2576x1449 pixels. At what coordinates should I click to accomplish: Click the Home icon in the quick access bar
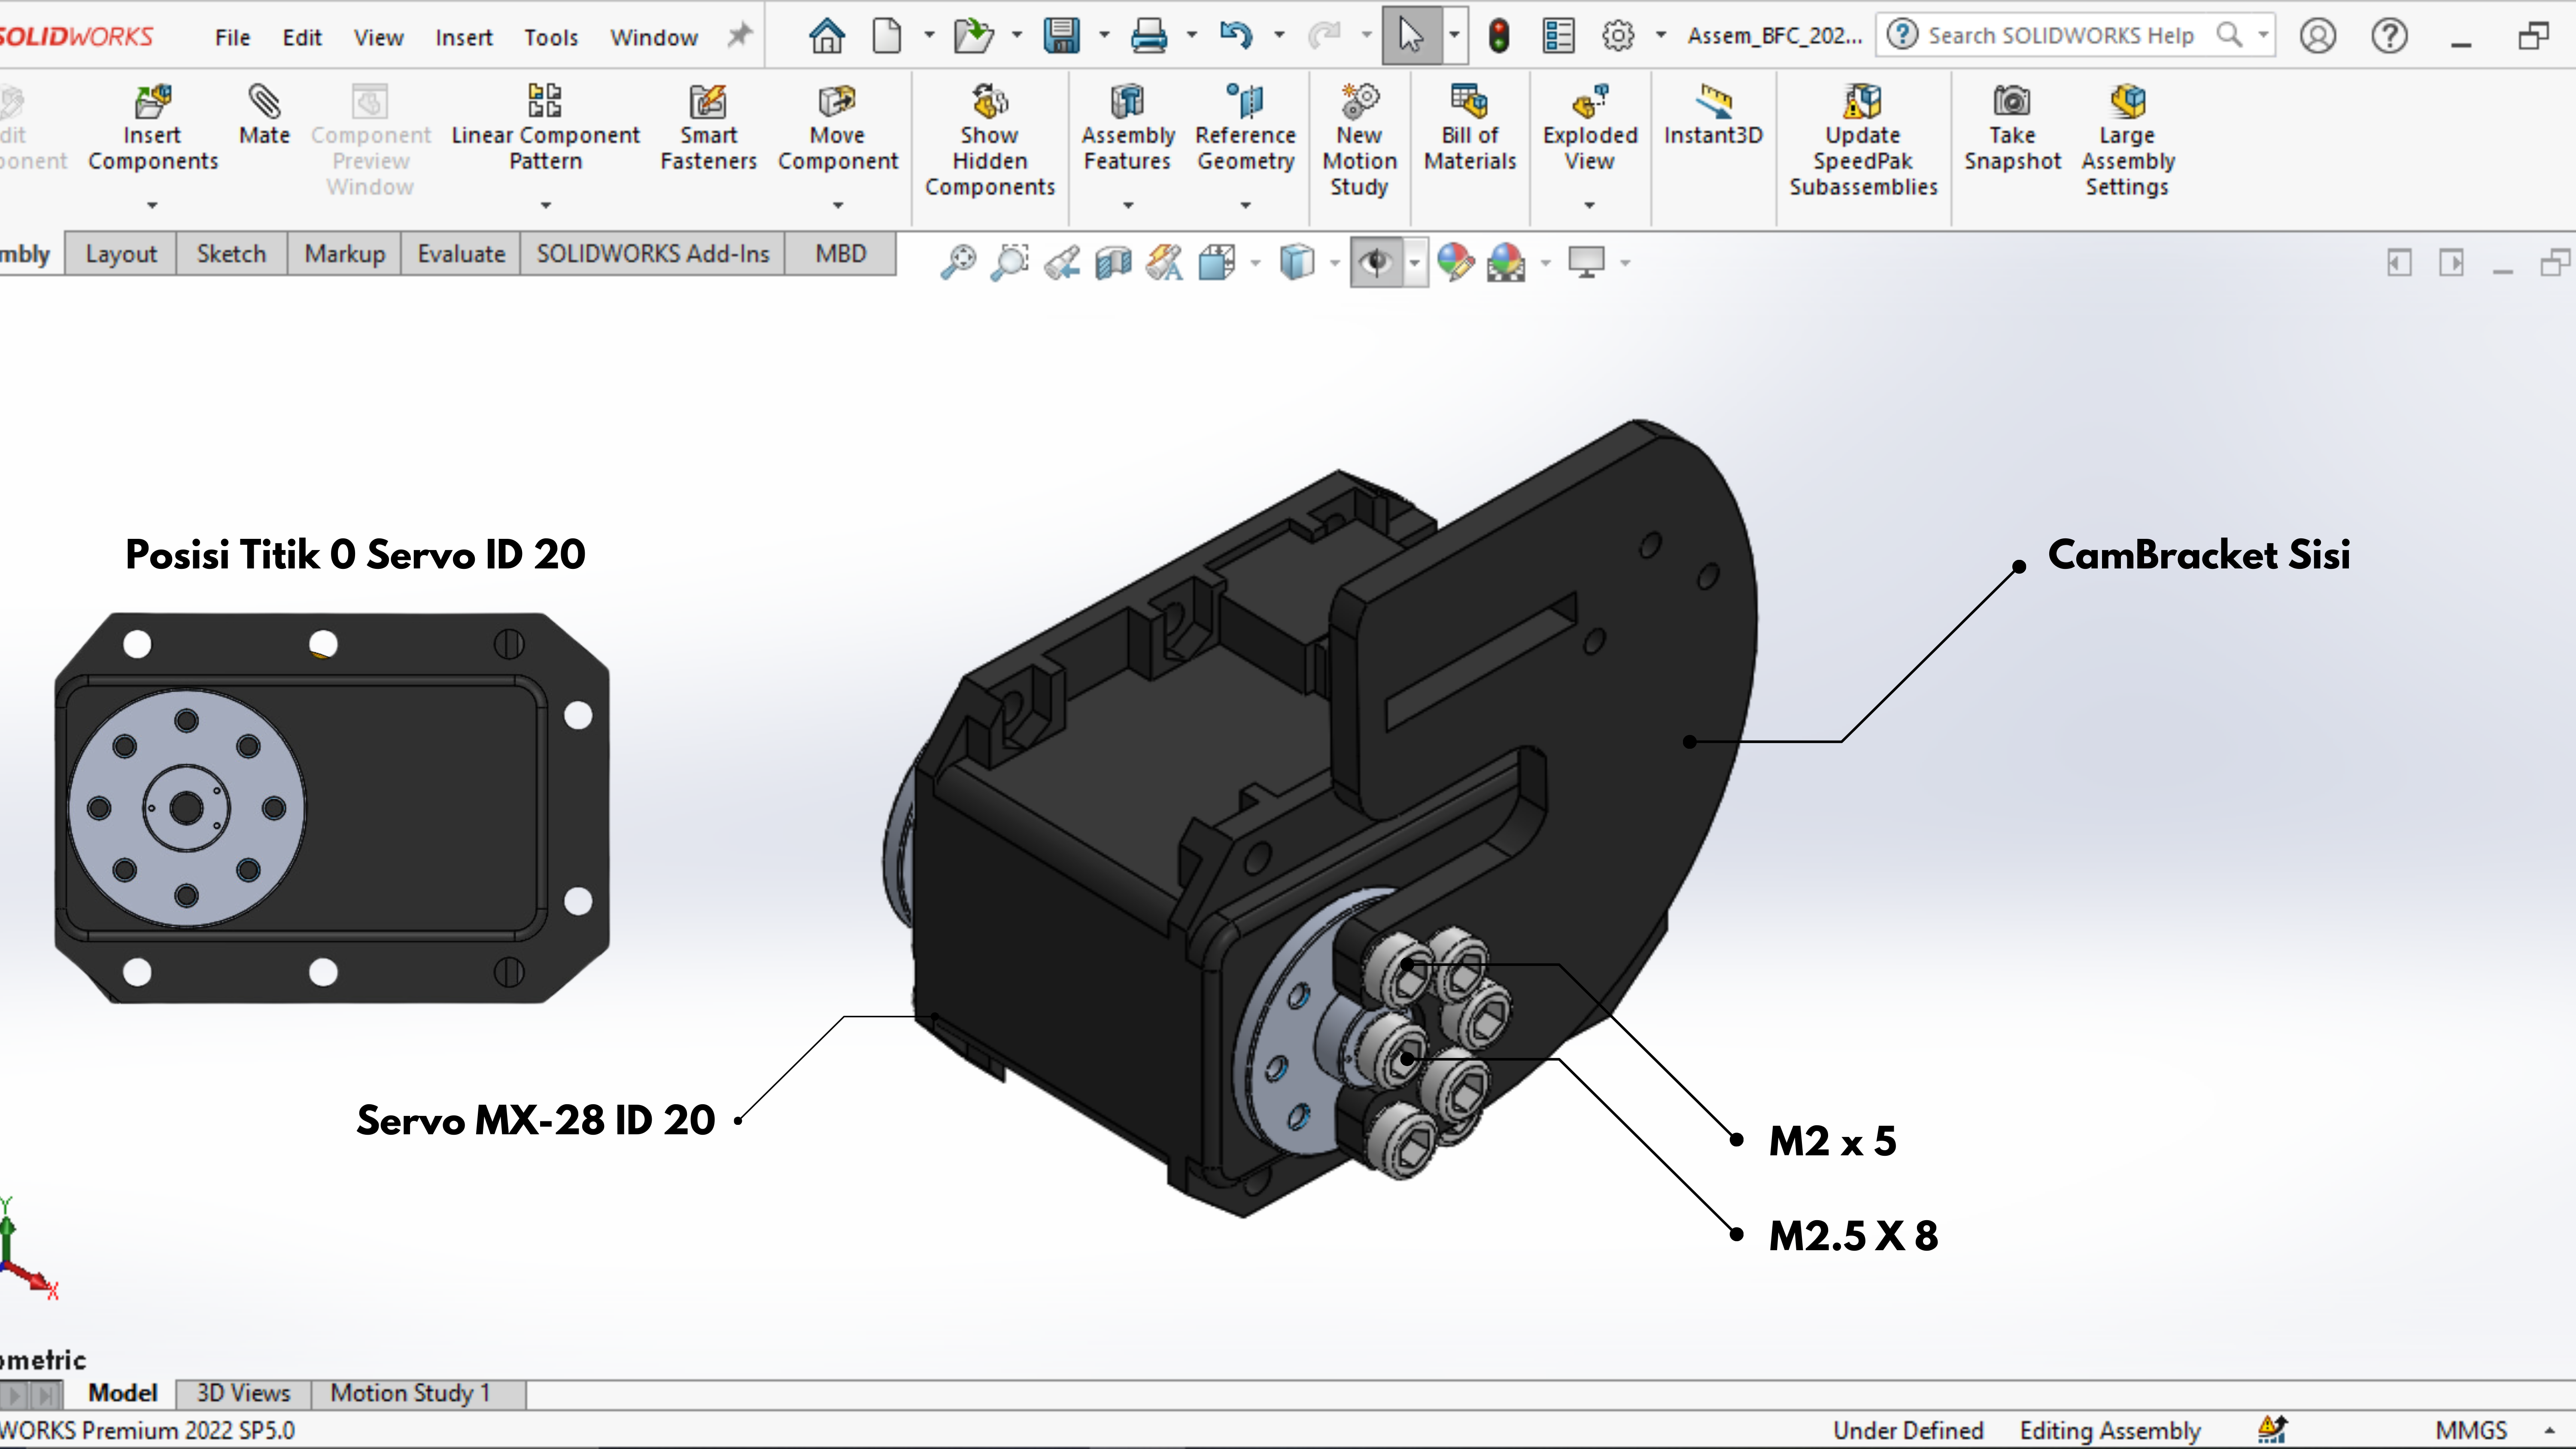(826, 36)
